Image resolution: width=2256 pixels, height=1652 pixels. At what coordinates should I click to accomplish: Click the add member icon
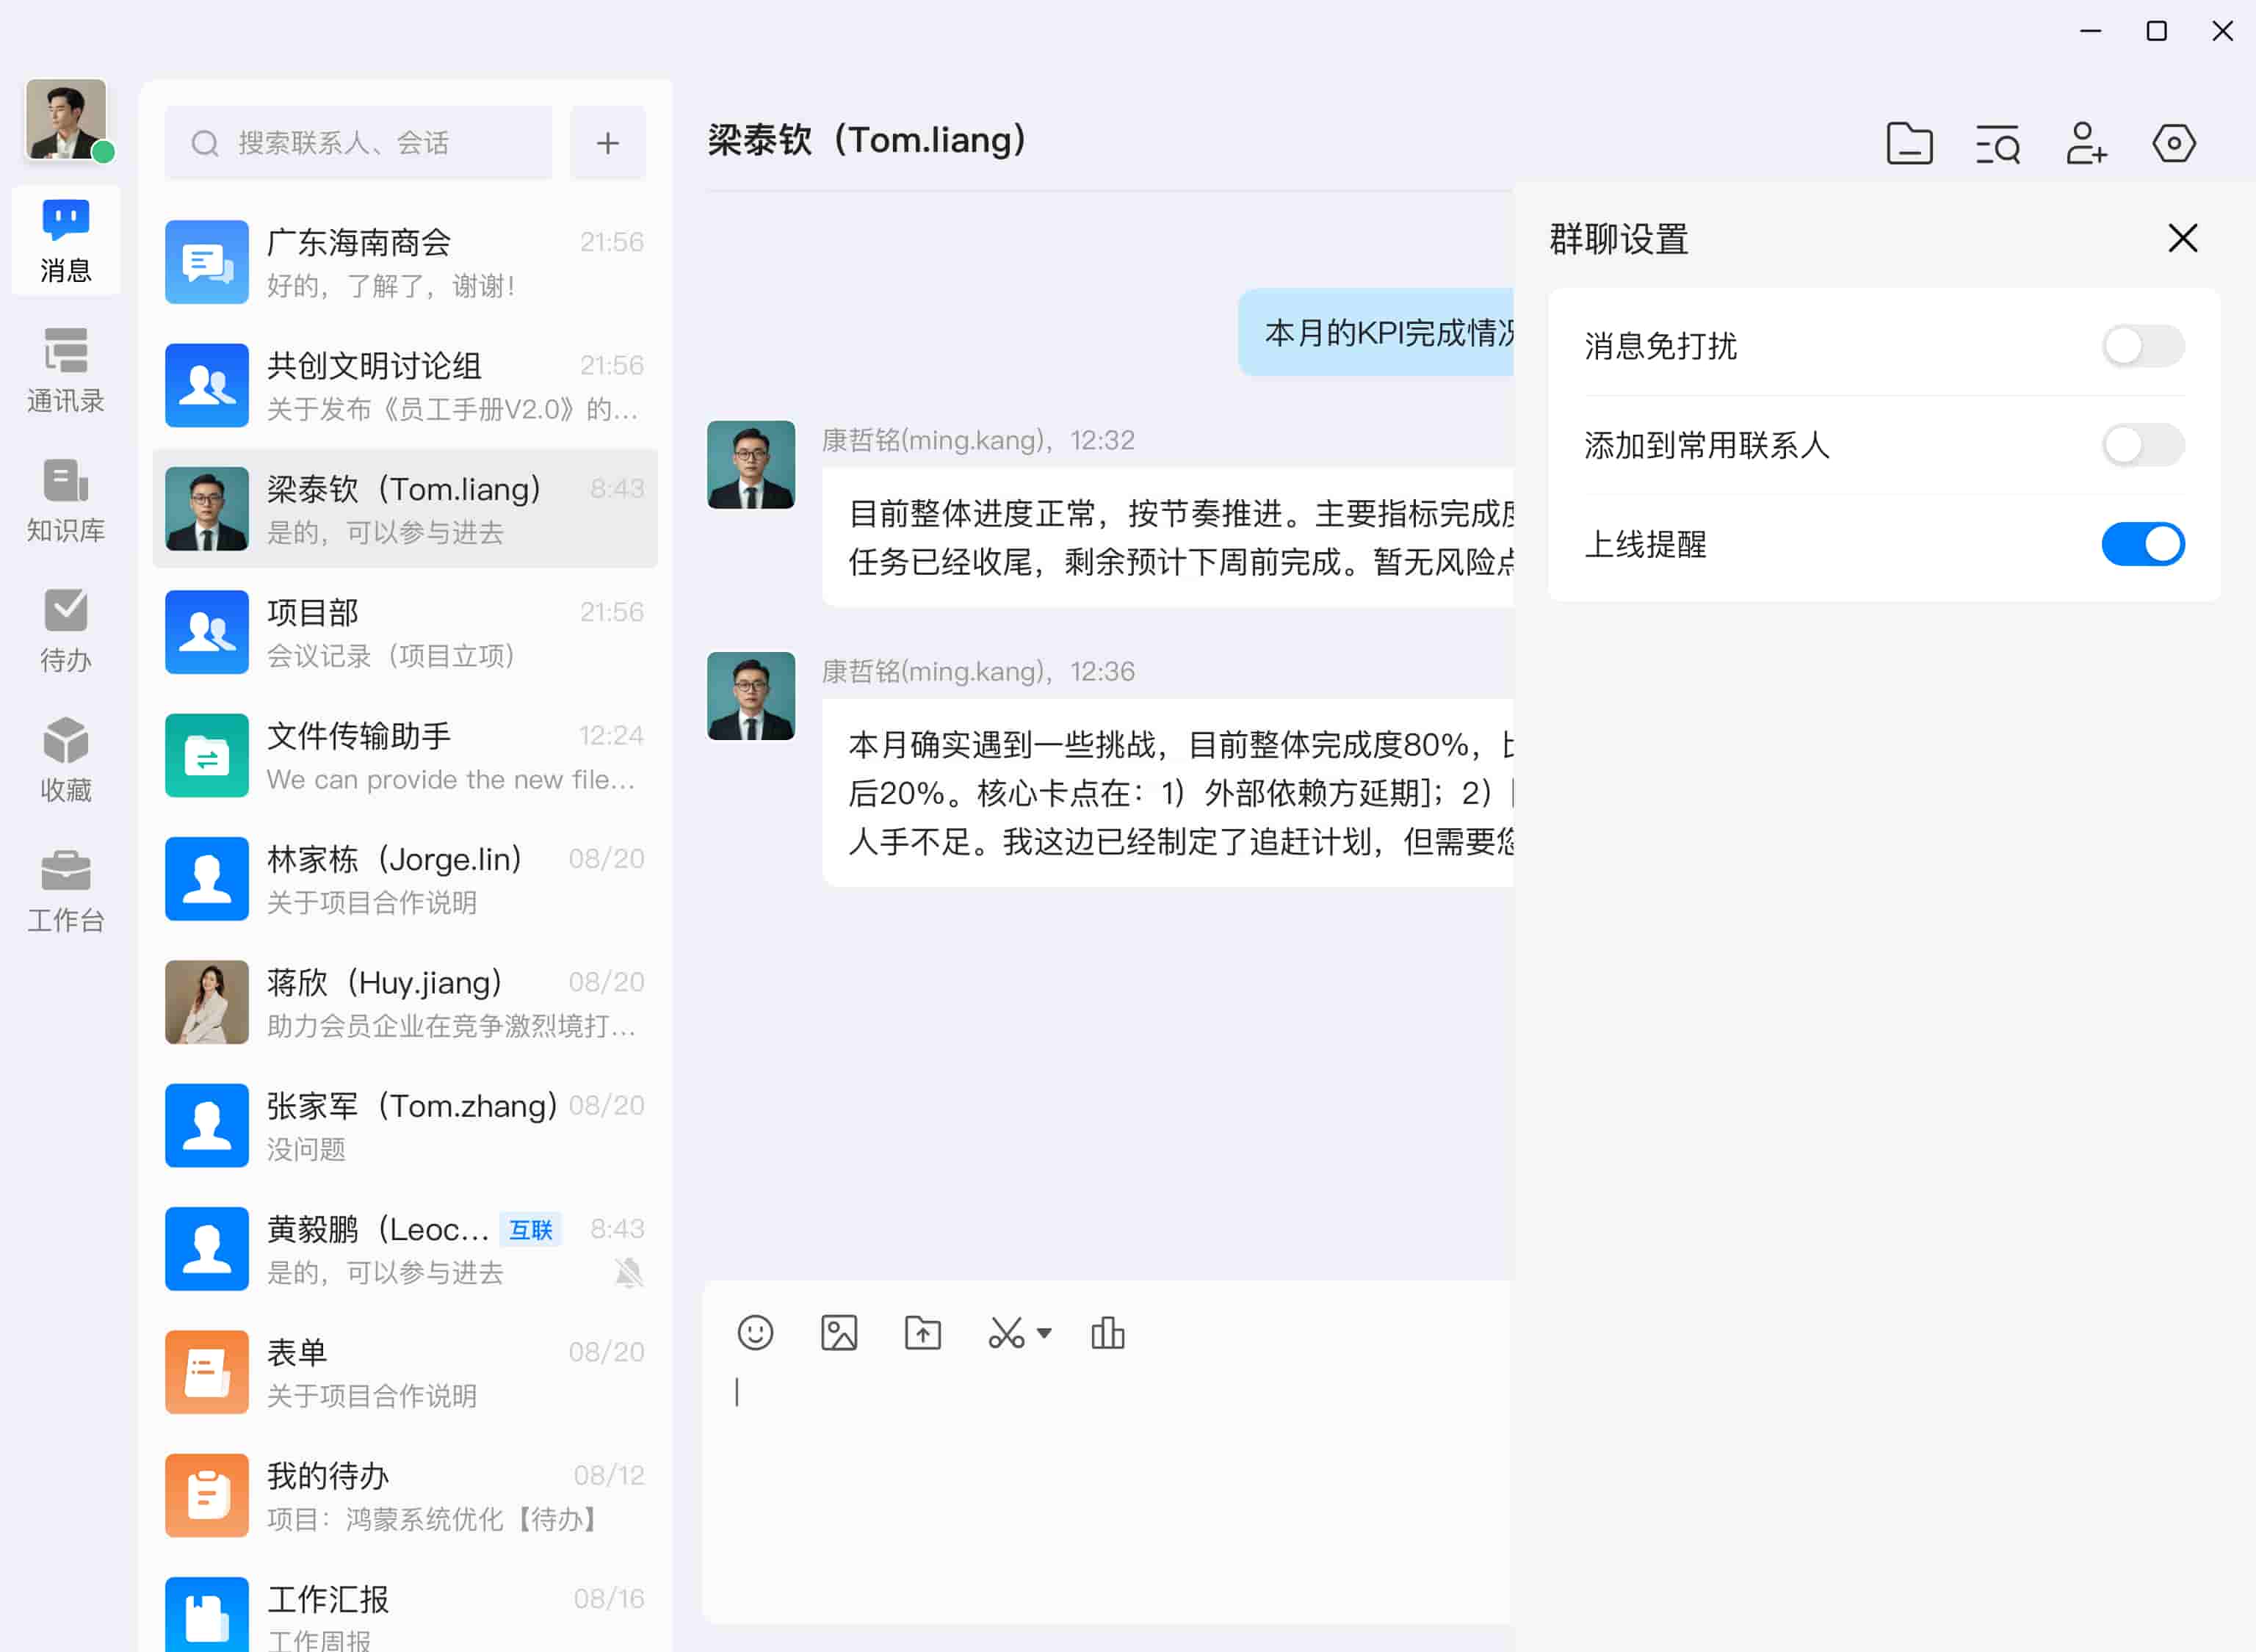coord(2086,144)
